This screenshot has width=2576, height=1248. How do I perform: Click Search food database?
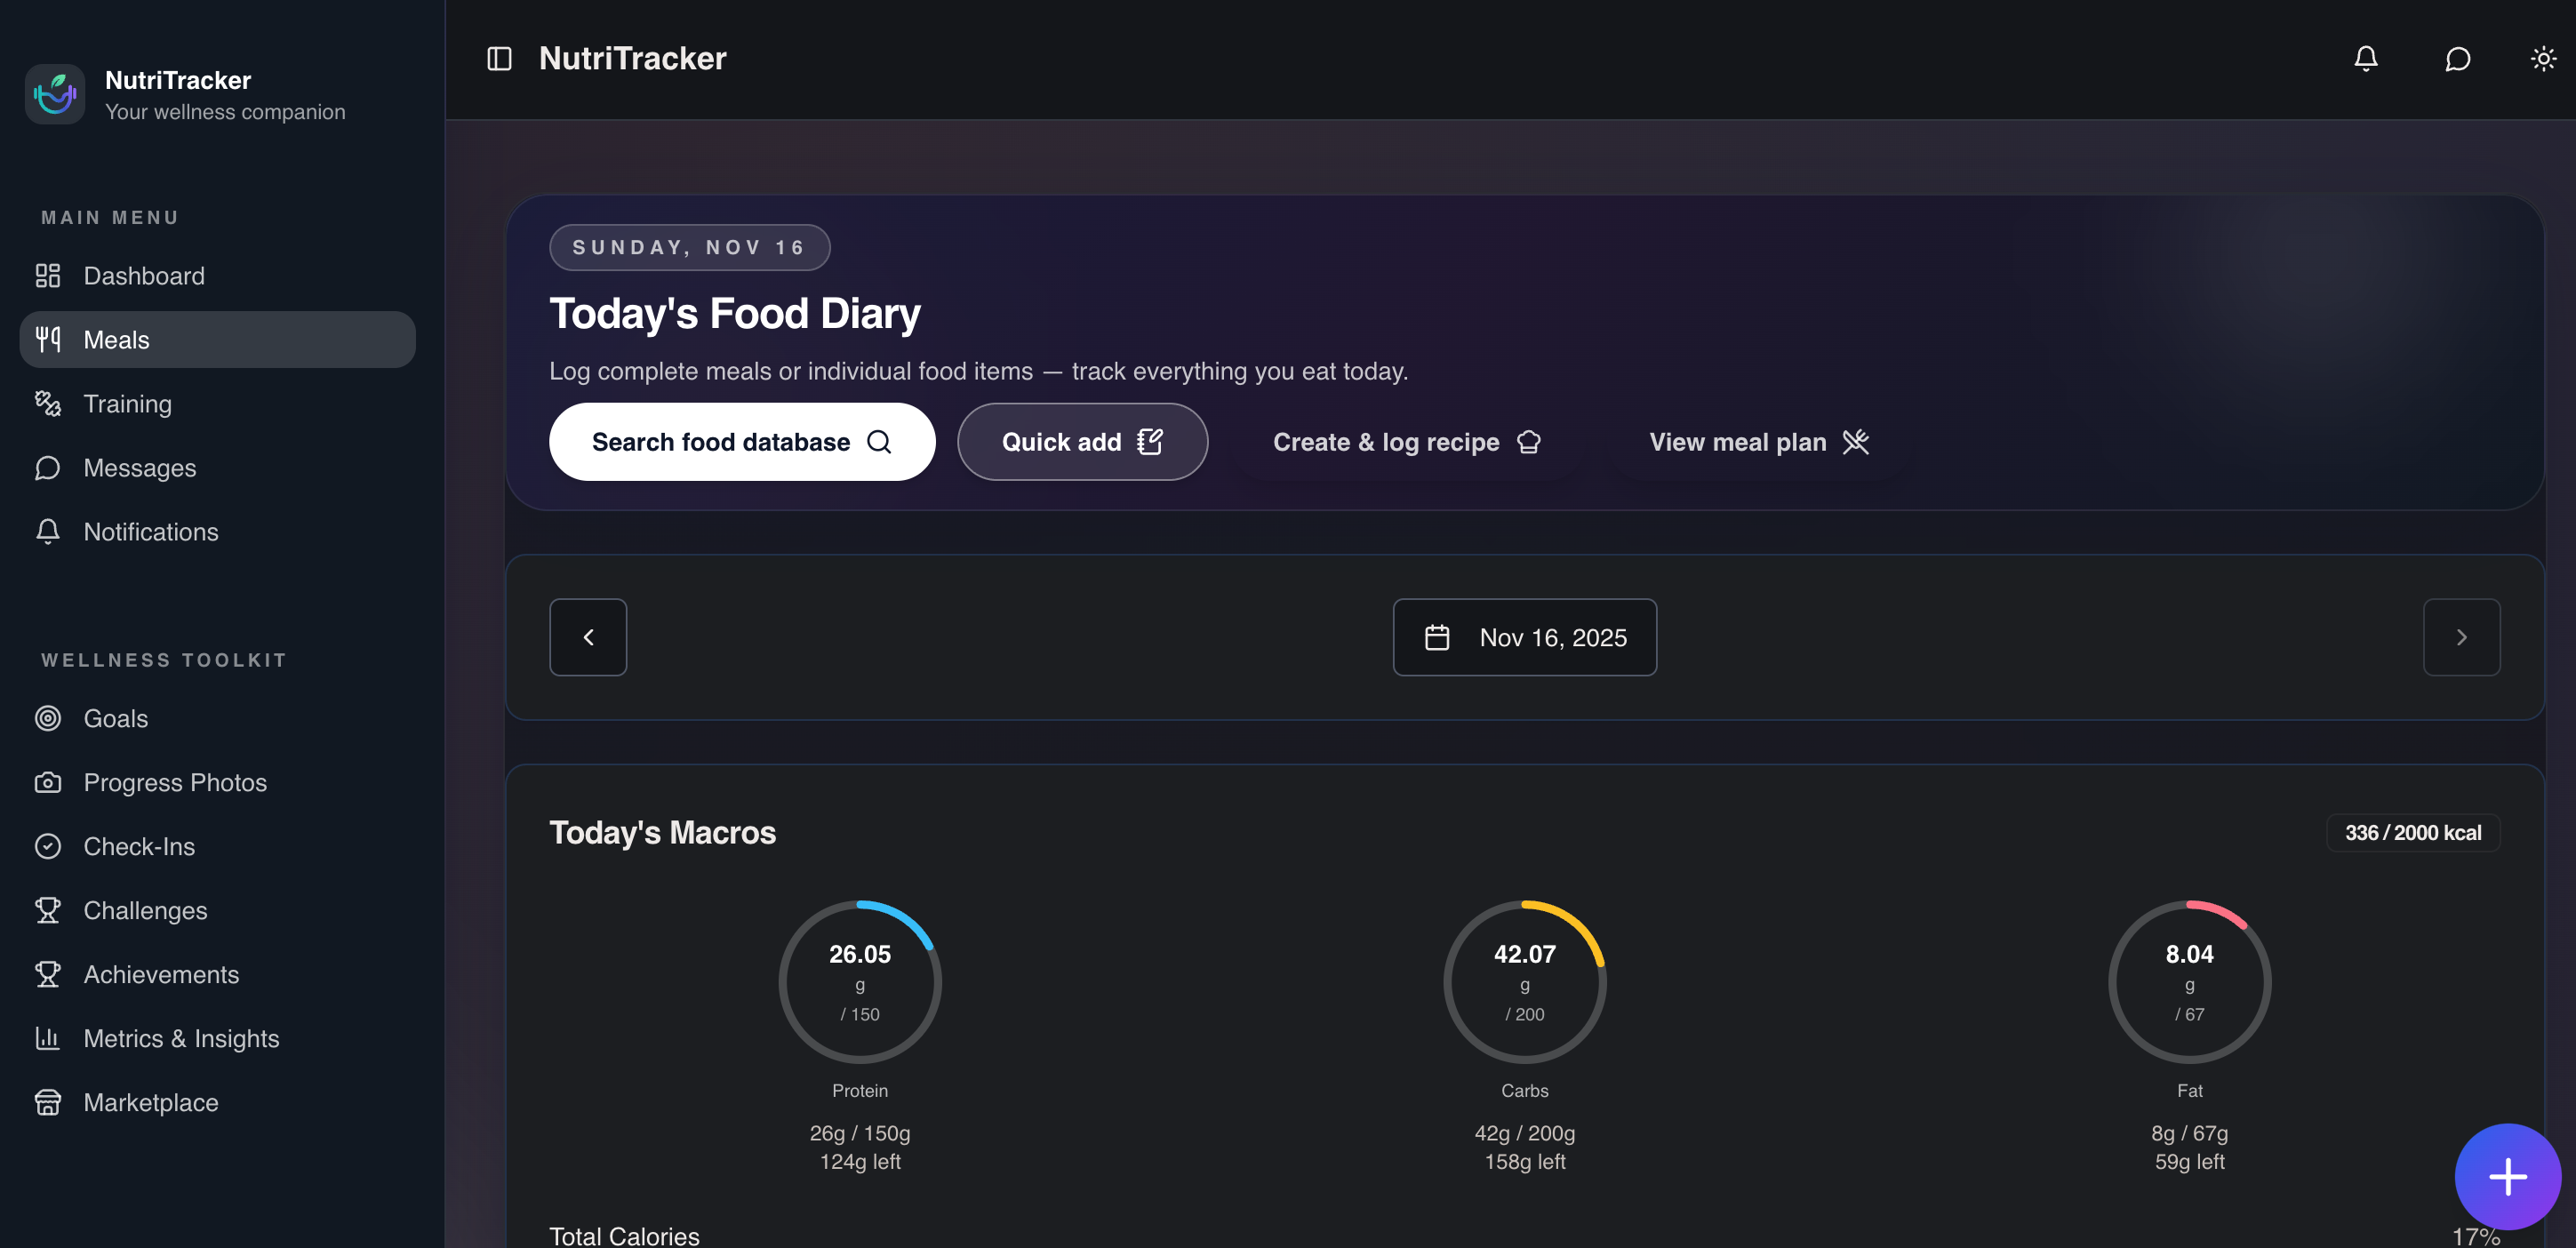741,441
